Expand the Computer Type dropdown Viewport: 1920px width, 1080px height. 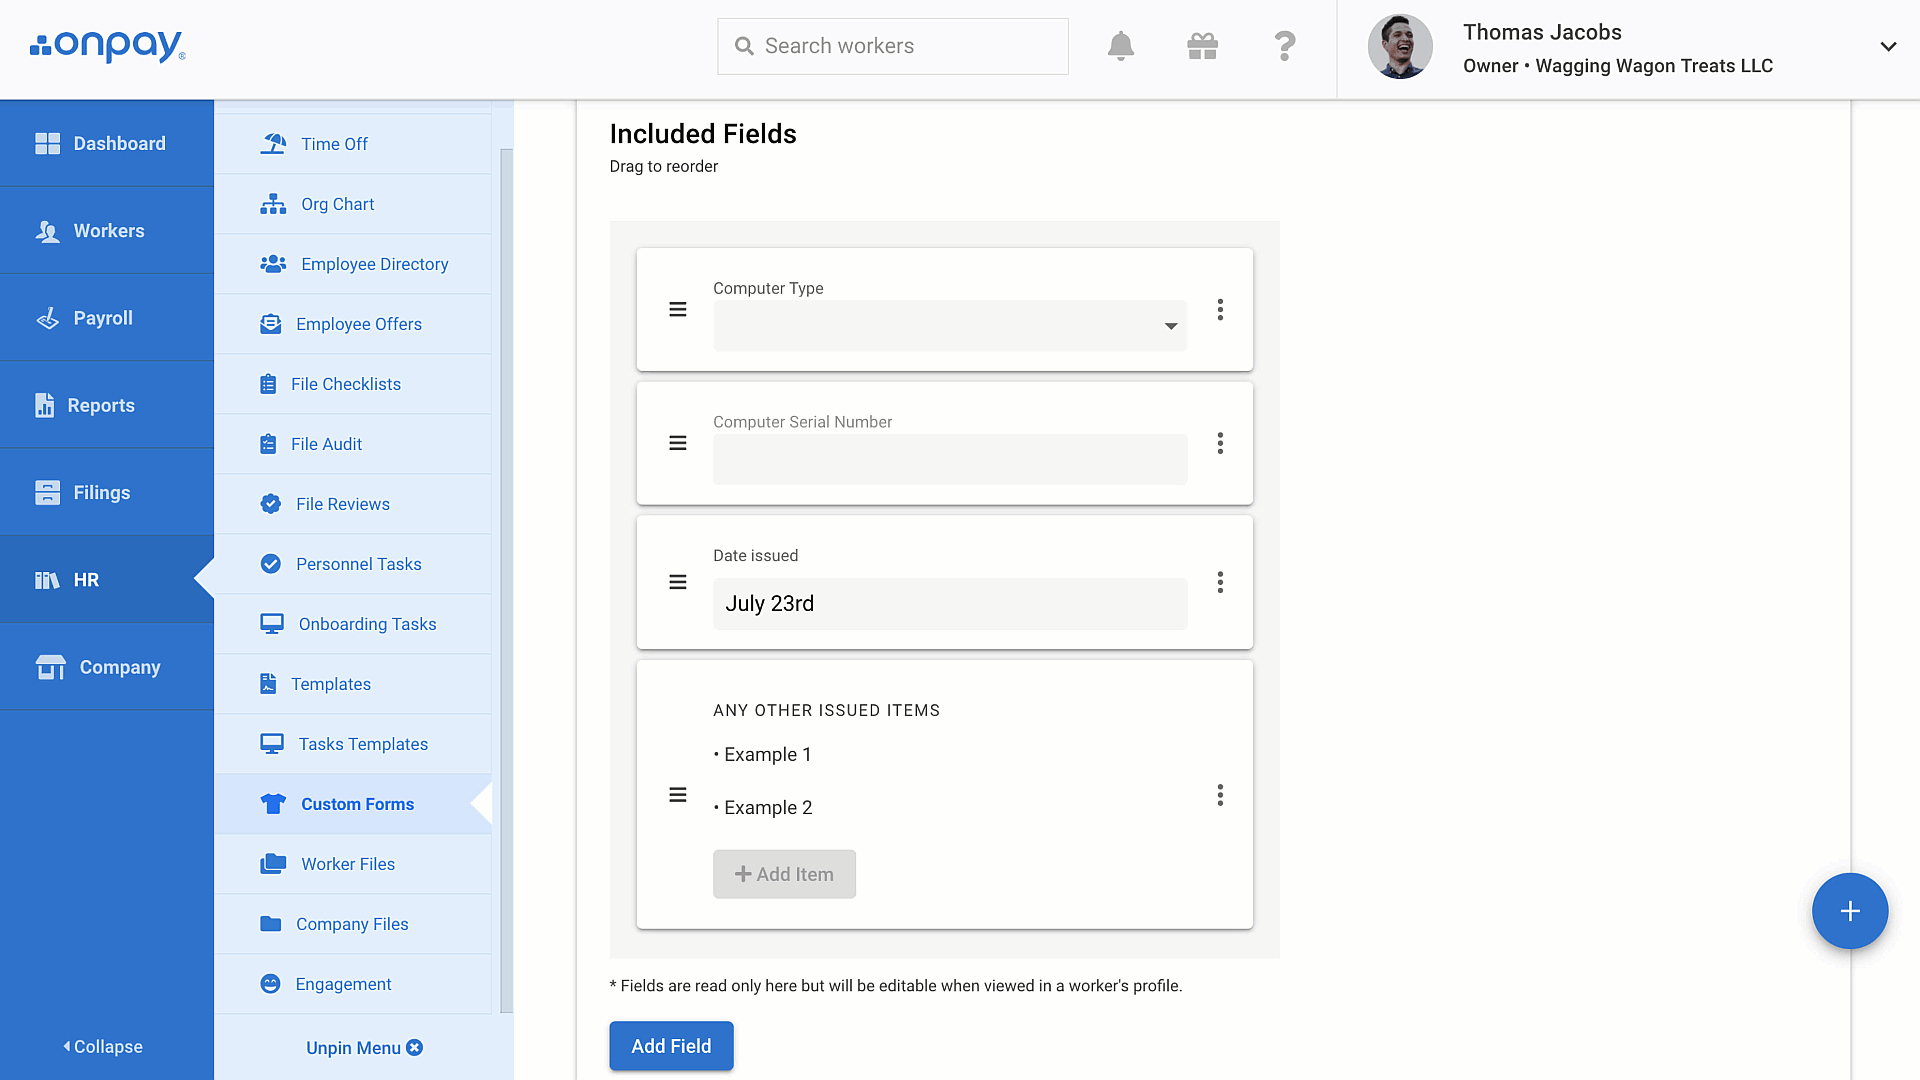950,326
